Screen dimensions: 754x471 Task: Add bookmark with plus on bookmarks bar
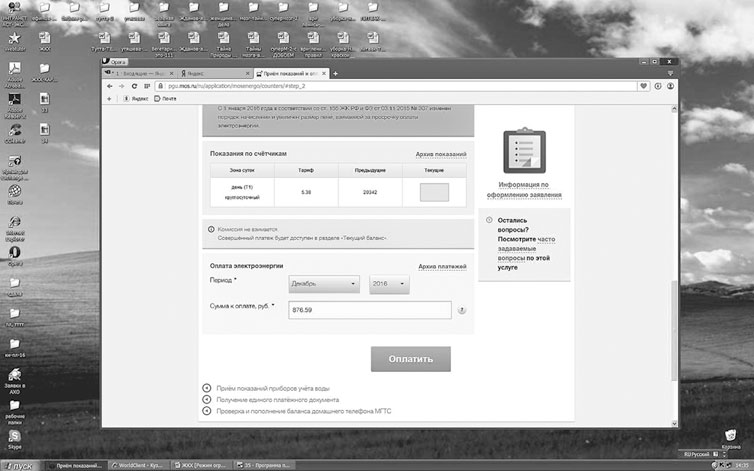pyautogui.click(x=109, y=99)
